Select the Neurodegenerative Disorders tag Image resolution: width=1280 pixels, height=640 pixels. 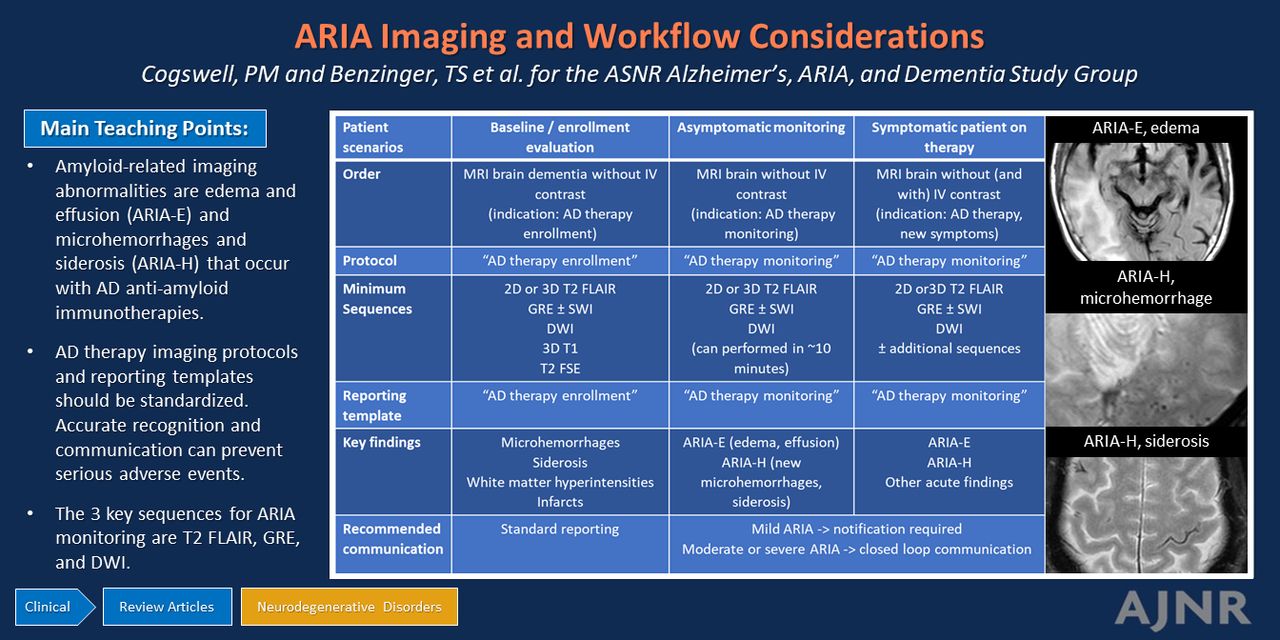349,606
